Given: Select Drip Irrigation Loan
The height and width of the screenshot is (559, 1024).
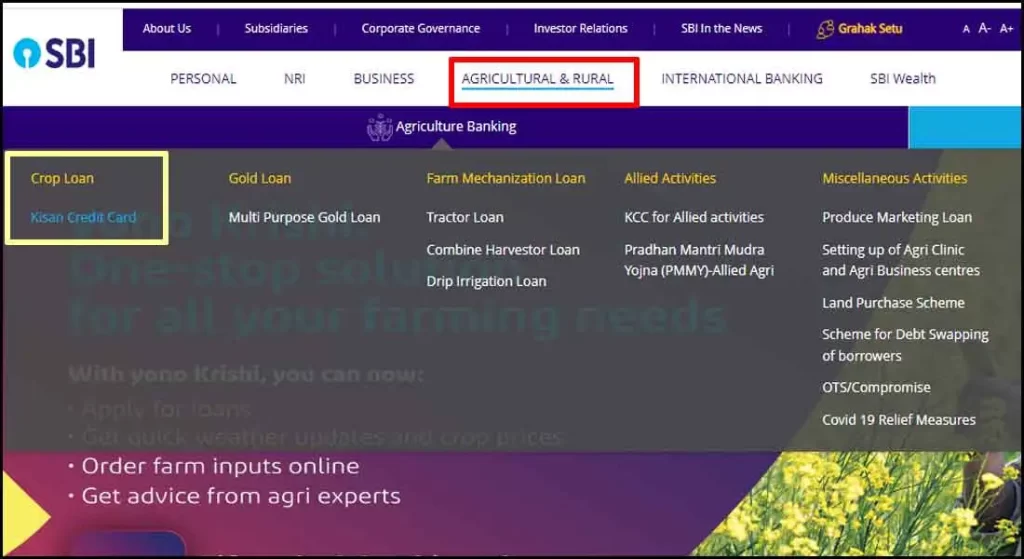Looking at the screenshot, I should (486, 281).
